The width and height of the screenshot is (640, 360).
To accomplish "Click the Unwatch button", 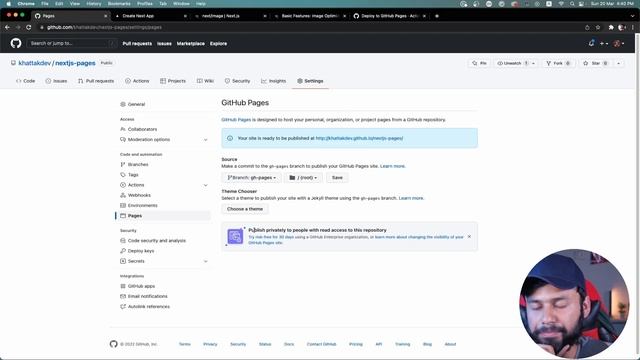I will 512,63.
